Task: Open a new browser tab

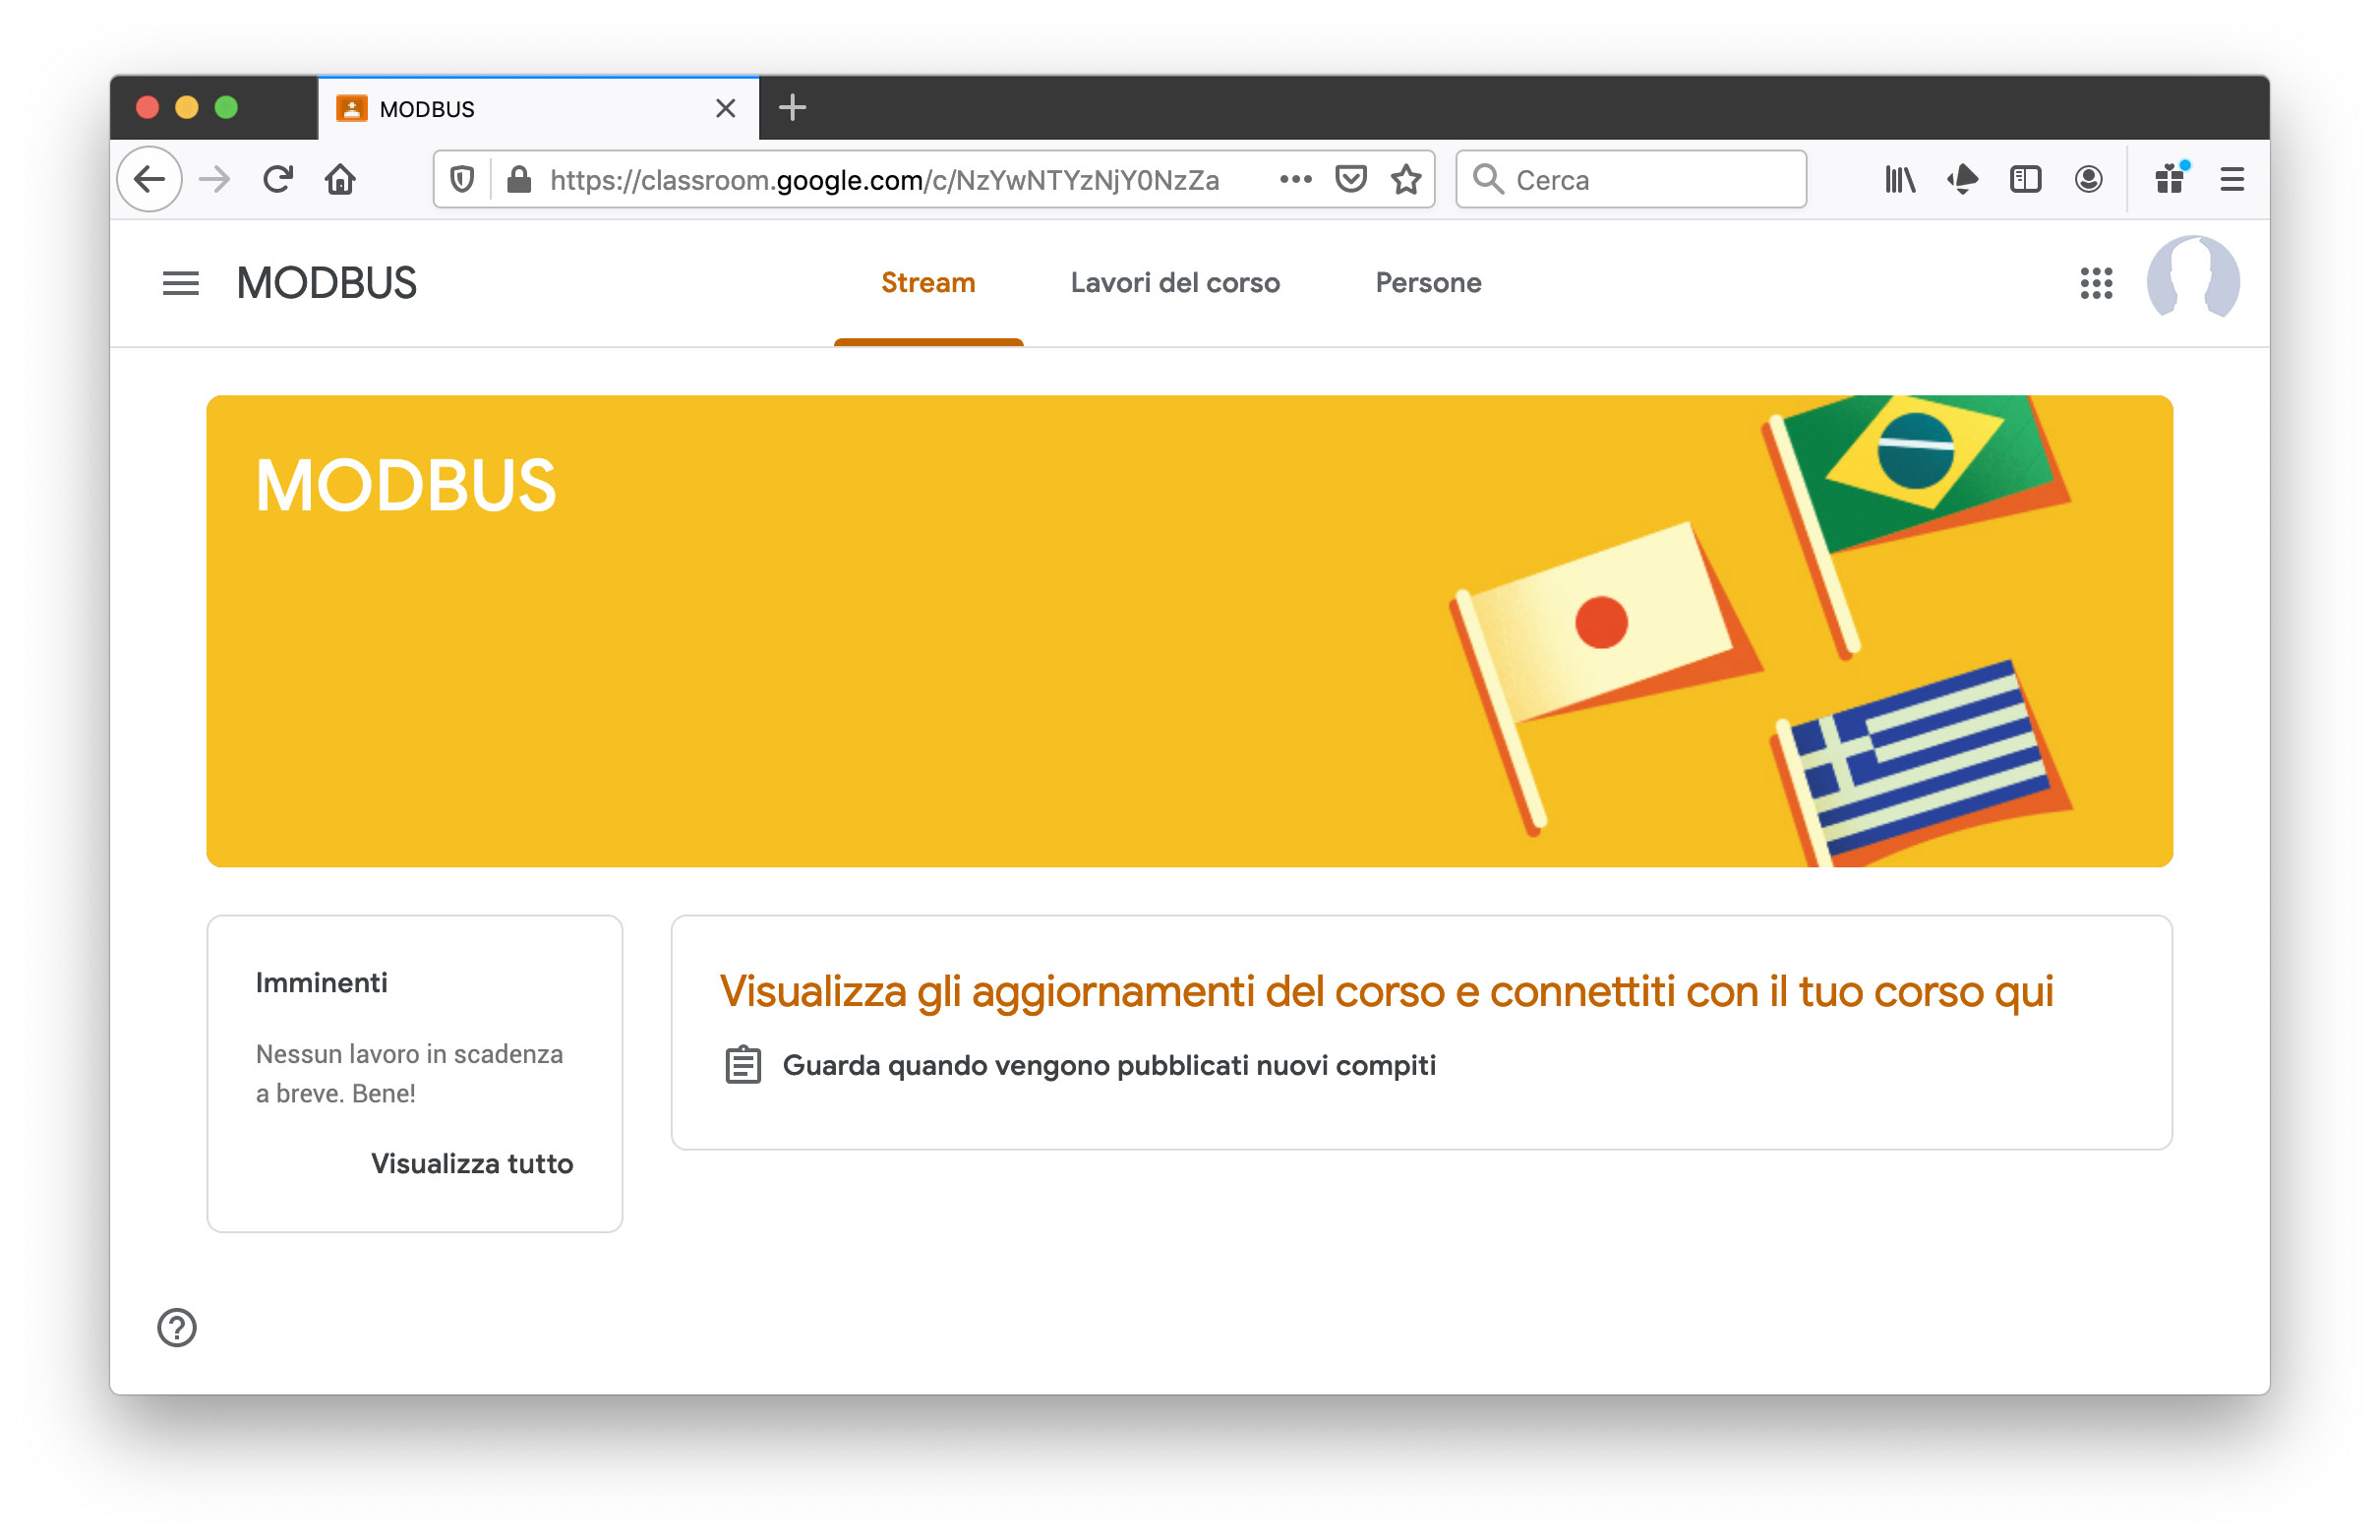Action: tap(792, 107)
